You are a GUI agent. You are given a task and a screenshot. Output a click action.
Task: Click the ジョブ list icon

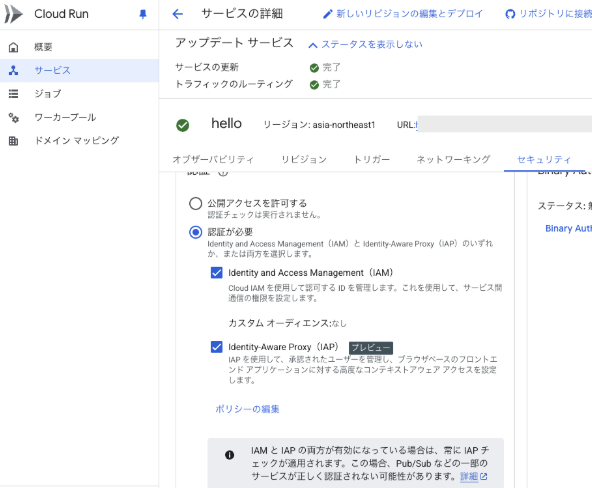[x=13, y=94]
